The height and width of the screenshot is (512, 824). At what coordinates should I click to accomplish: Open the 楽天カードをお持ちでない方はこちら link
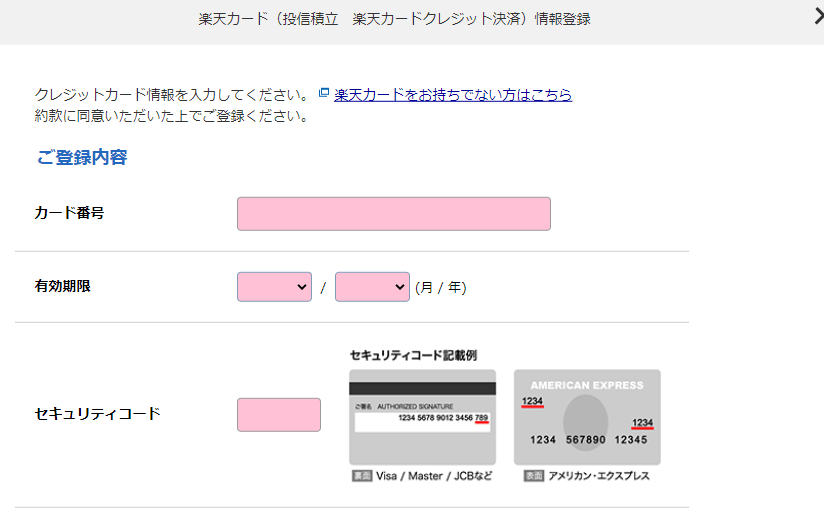click(x=453, y=95)
